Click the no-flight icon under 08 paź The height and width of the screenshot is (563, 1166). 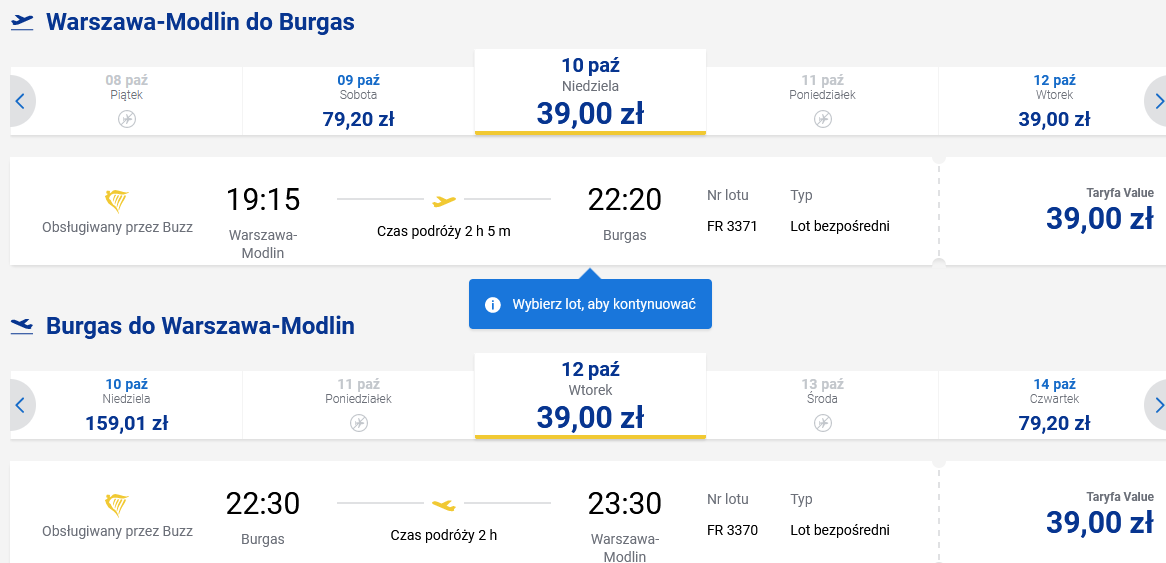coord(127,119)
